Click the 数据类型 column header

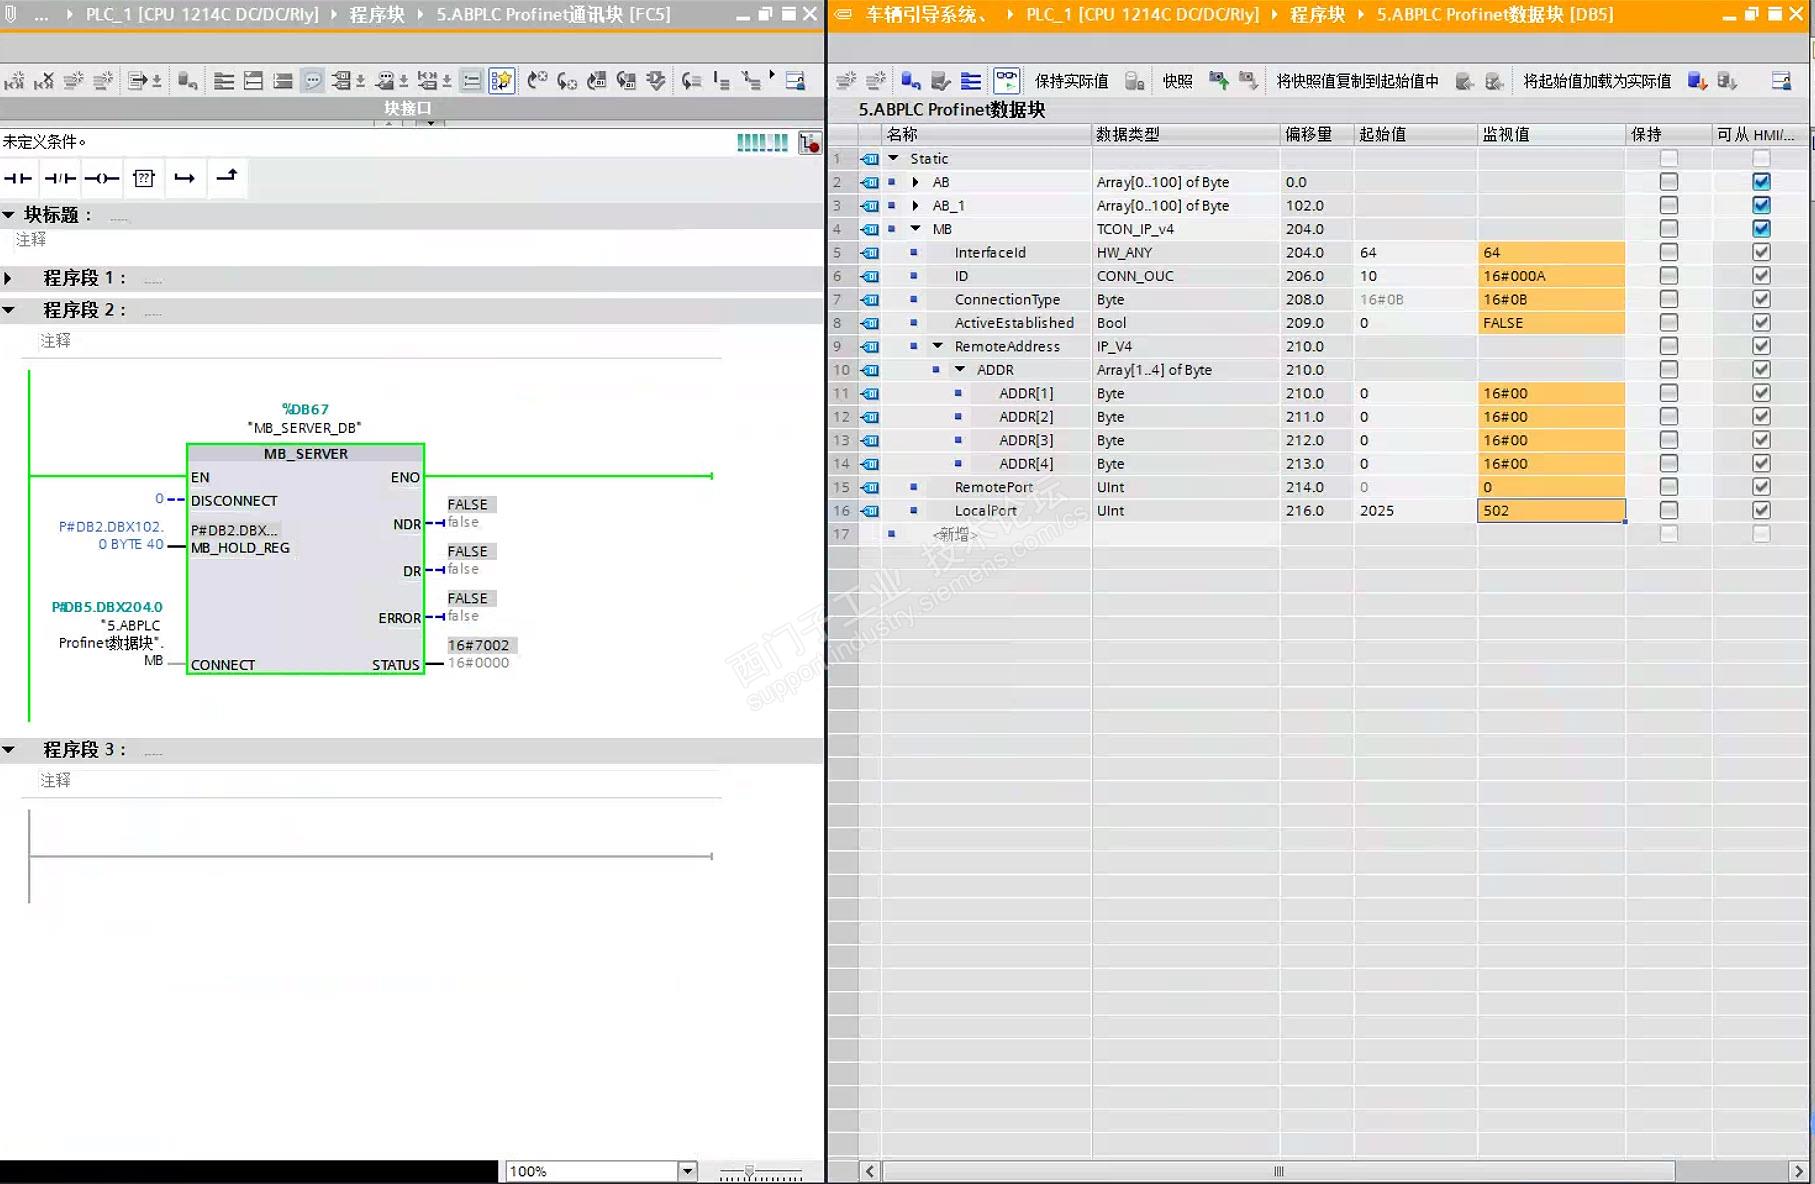(x=1185, y=134)
